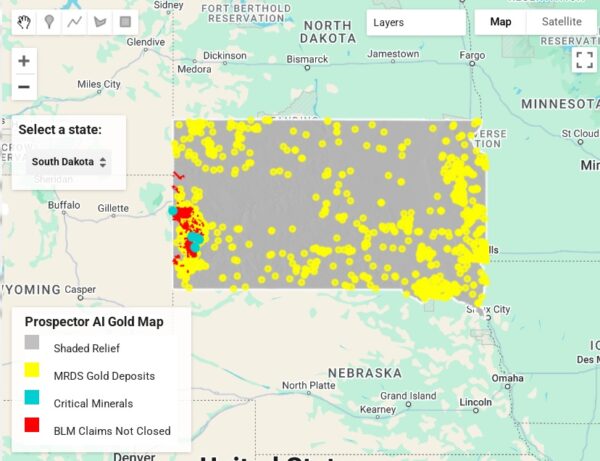This screenshot has height=461, width=600.
Task: Switch to Map view
Action: (501, 22)
